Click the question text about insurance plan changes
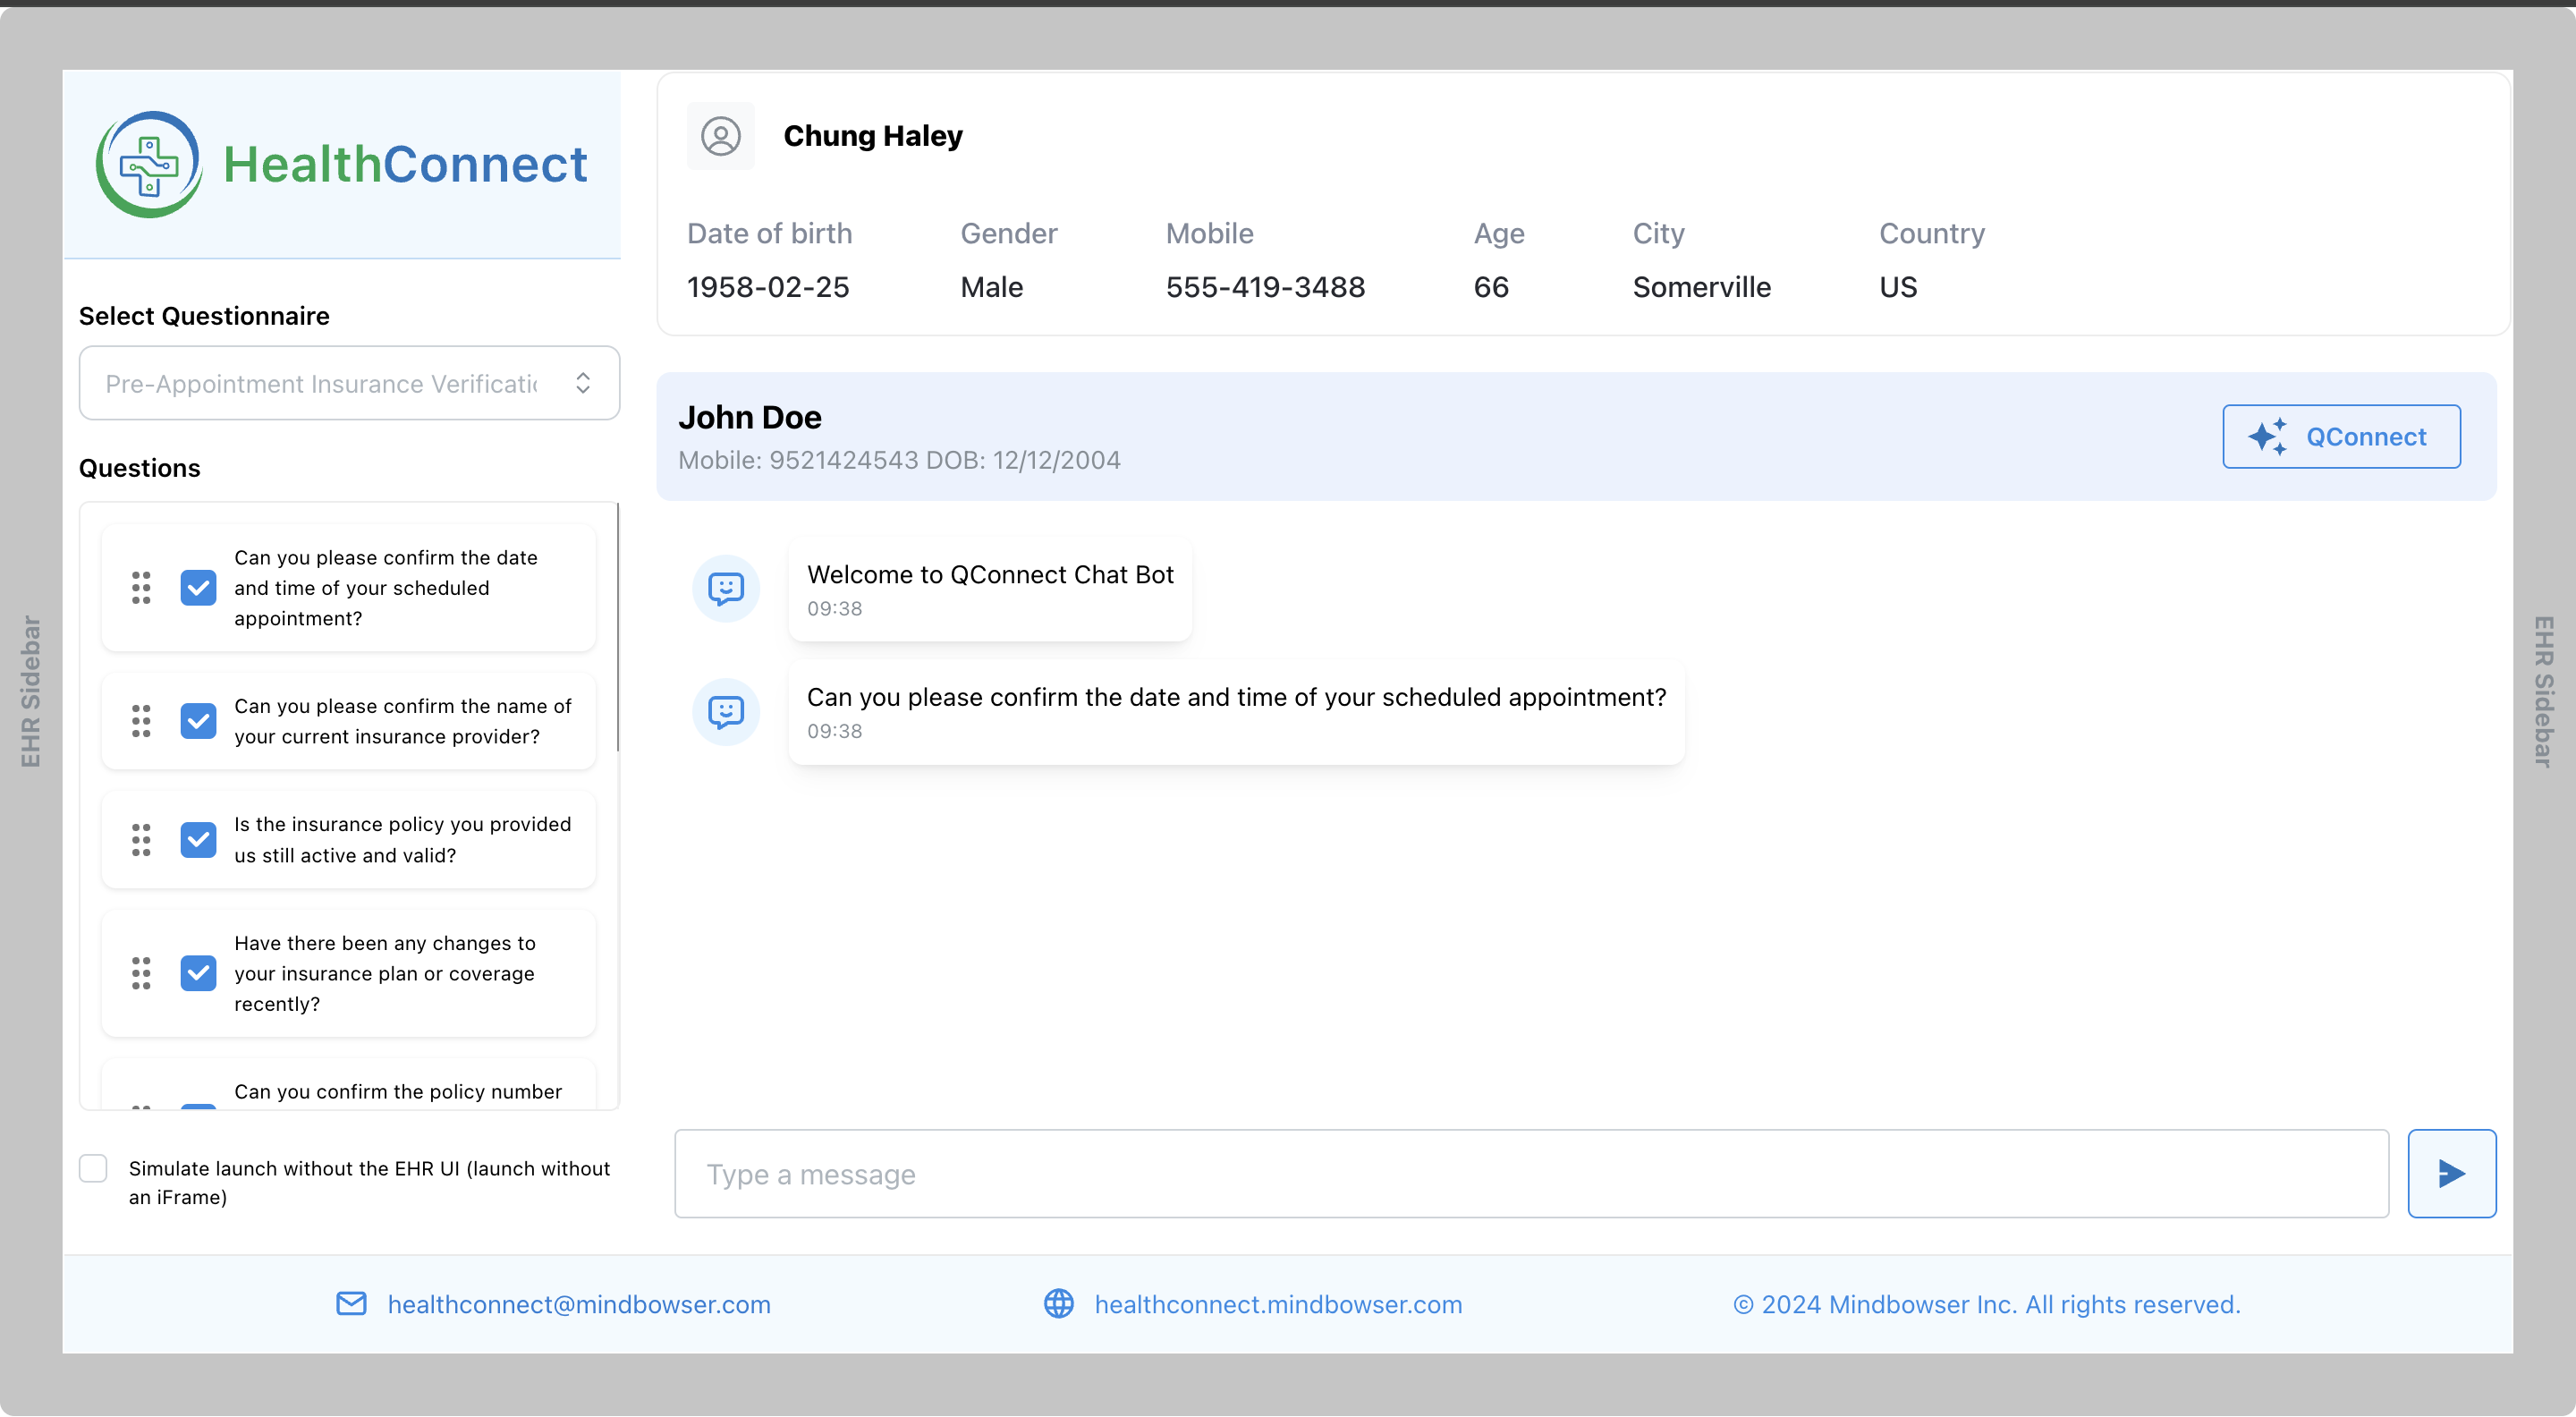 (385, 973)
